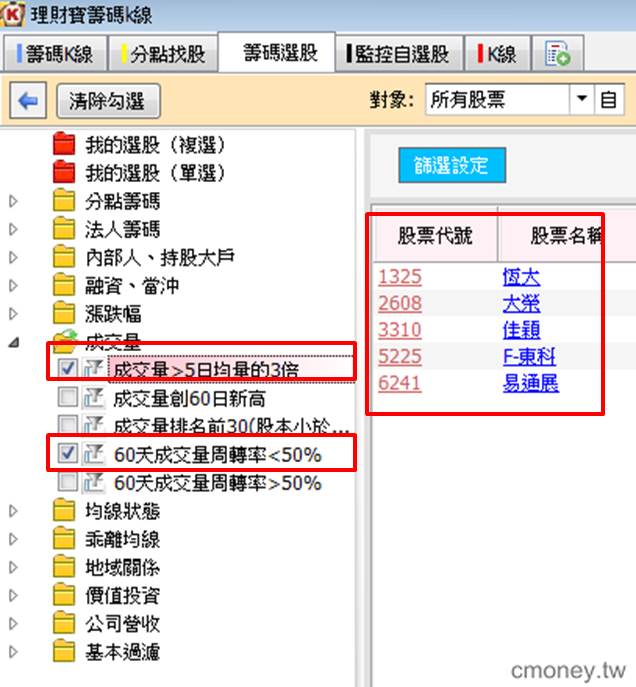
Task: Expand the 均線狀態 tree node
Action: coord(13,511)
